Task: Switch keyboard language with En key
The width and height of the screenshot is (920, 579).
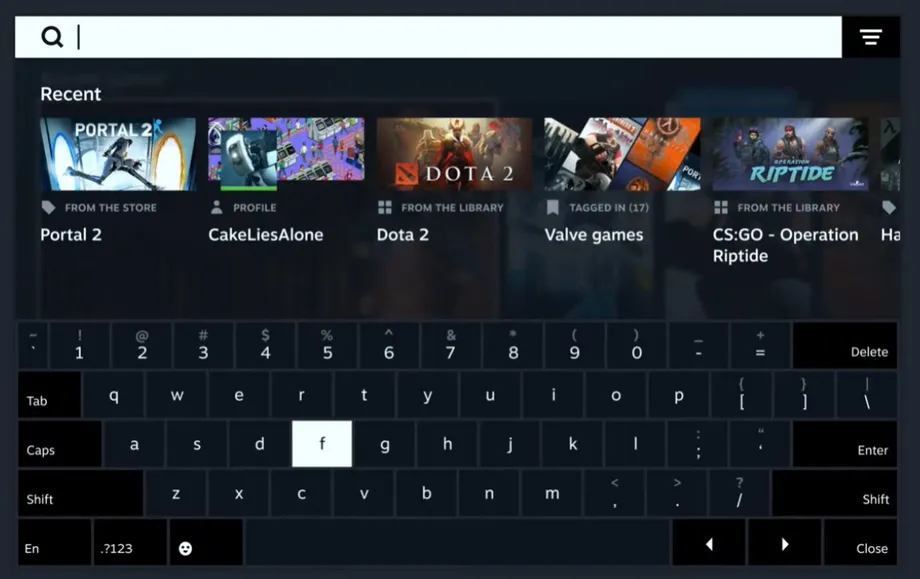Action: (55, 543)
